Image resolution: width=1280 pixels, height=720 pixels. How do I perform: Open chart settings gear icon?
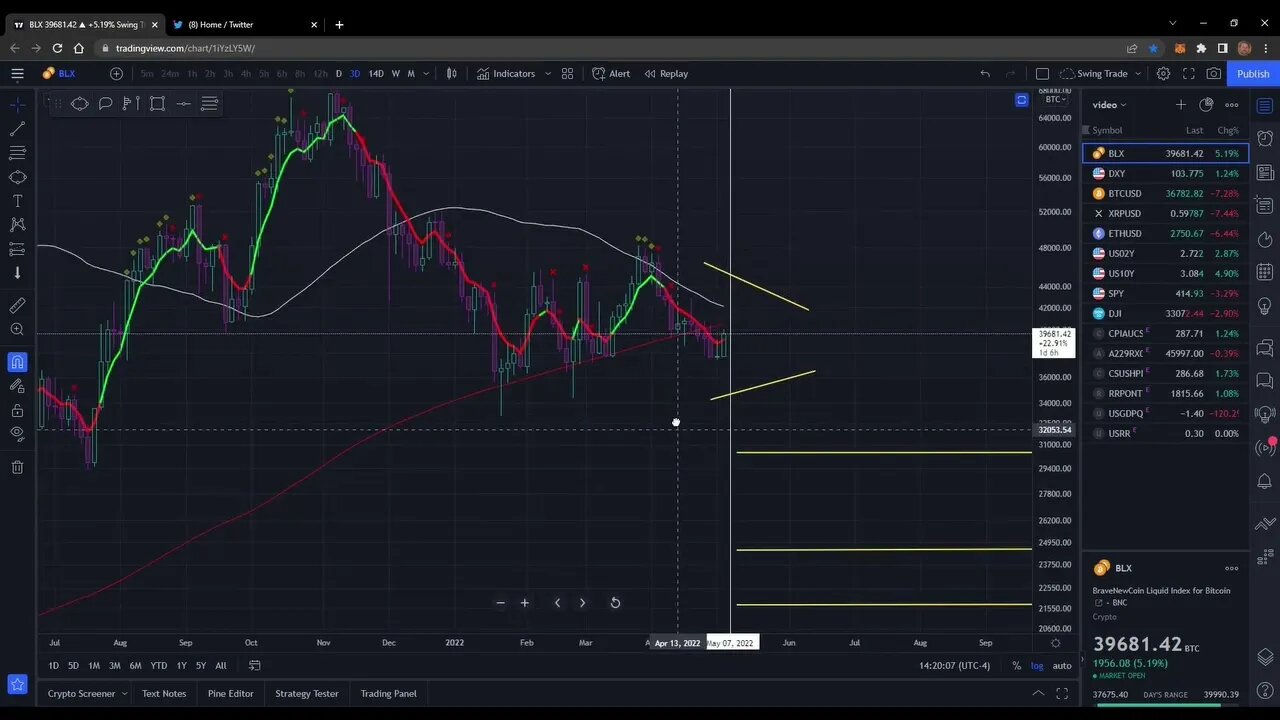pos(1163,73)
